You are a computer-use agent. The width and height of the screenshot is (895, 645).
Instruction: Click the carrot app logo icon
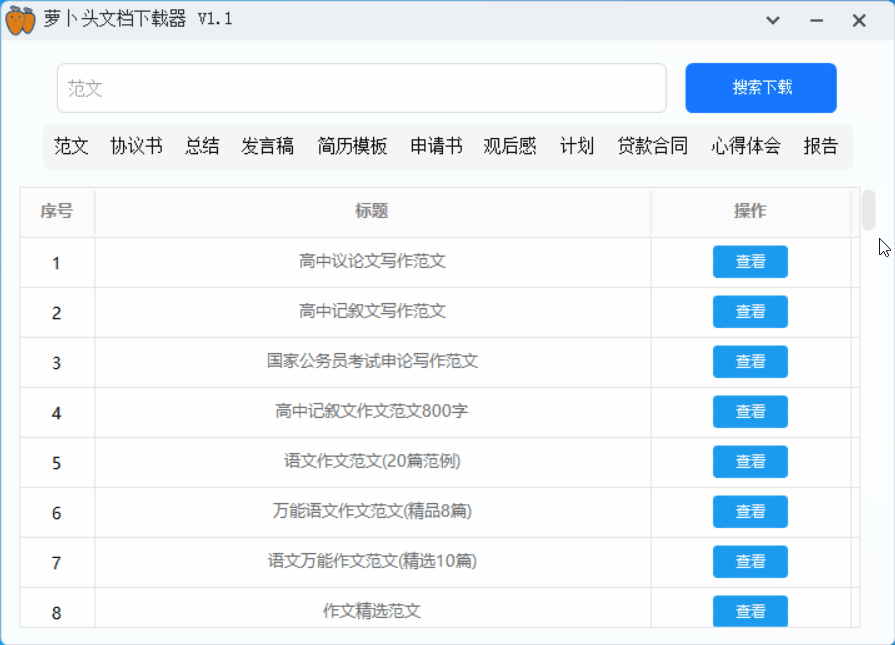point(20,20)
